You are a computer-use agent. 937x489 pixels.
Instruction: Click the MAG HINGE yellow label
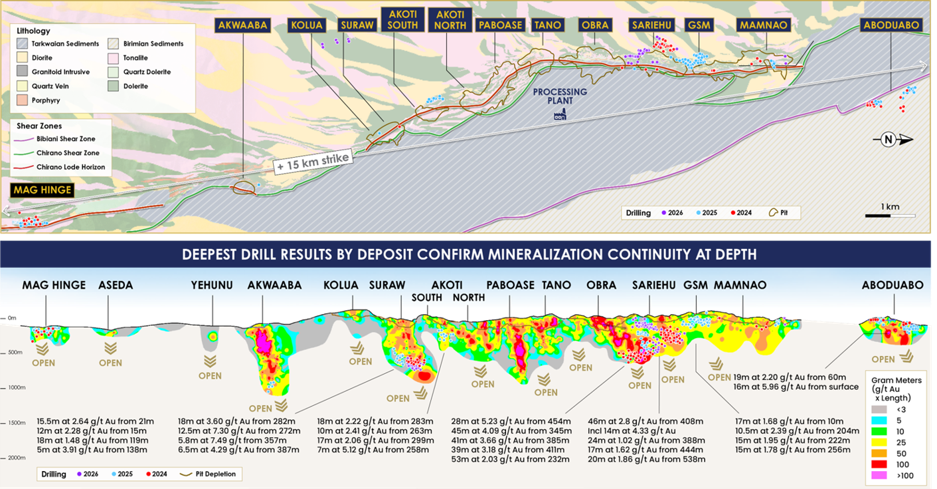click(x=42, y=190)
